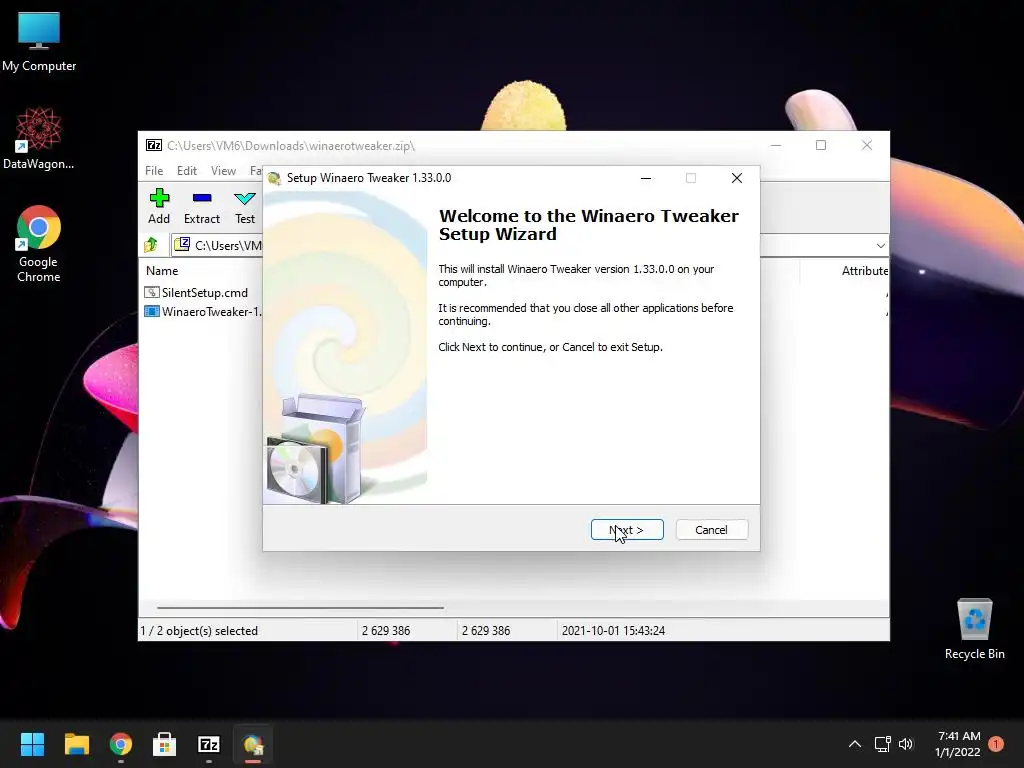The height and width of the screenshot is (768, 1024).
Task: Expand the 7-Zip address bar dropdown
Action: pos(880,246)
